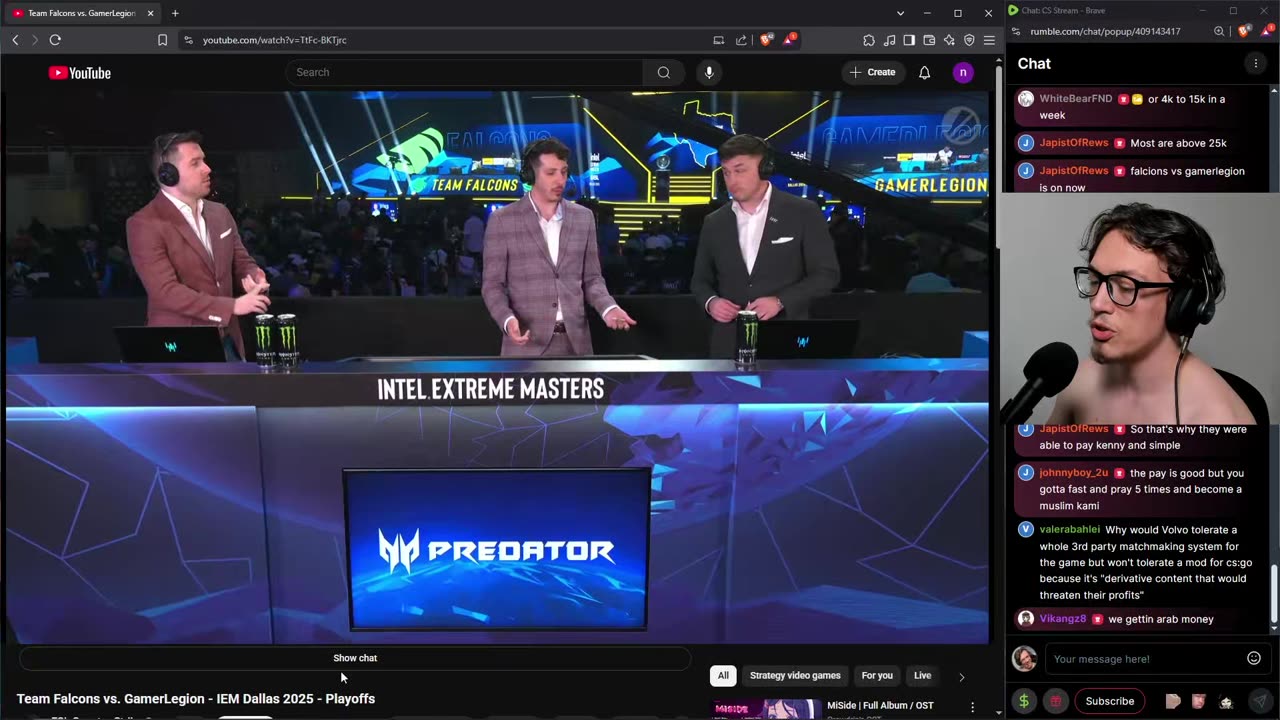Go to the YouTube home logo
Viewport: 1280px width, 720px height.
[80, 73]
